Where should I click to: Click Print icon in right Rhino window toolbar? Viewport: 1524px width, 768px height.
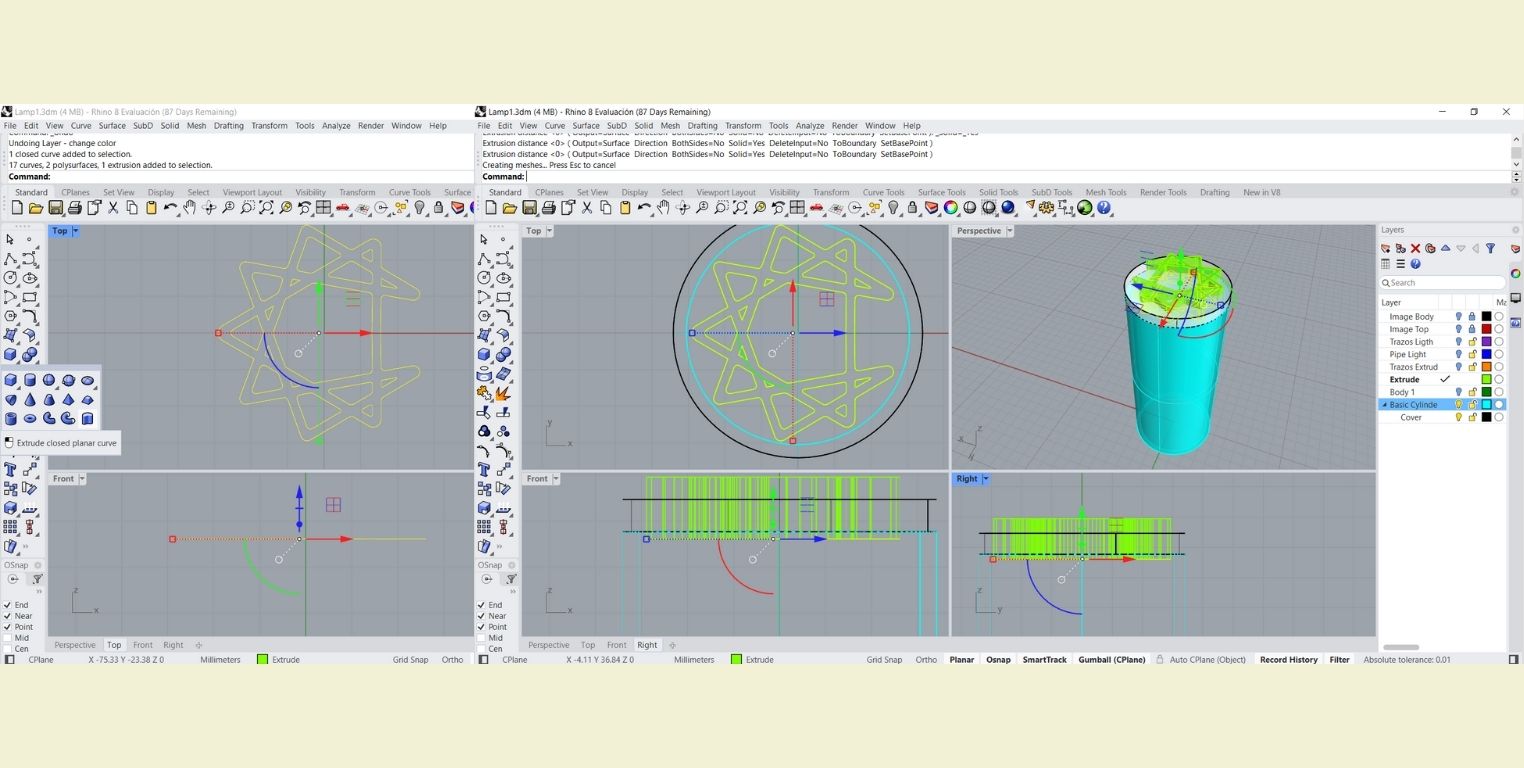click(x=548, y=208)
